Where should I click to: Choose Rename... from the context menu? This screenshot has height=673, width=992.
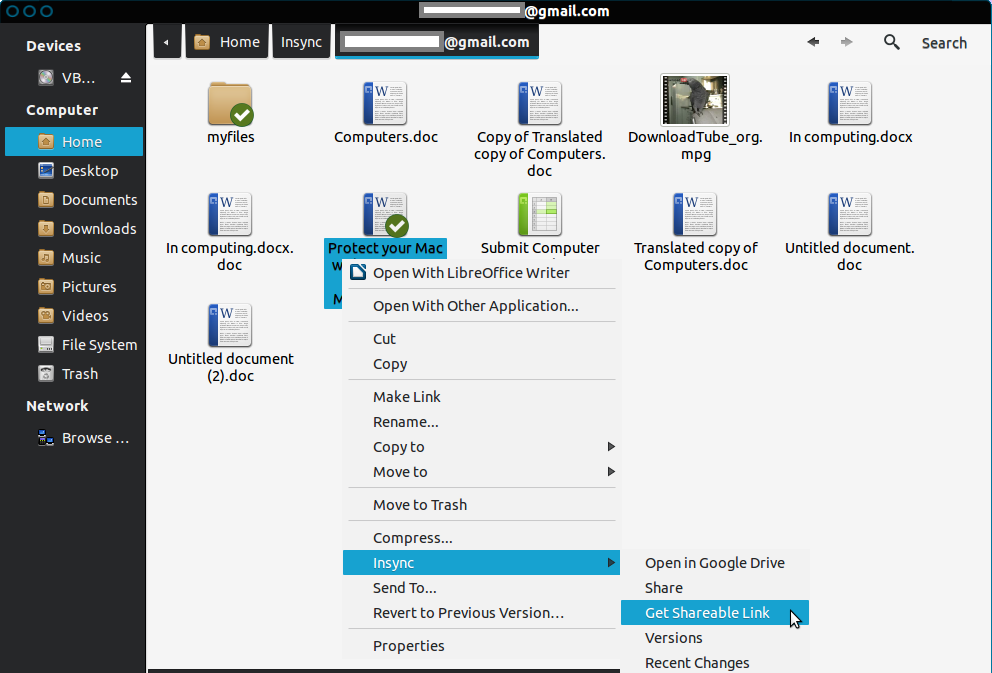tap(481, 422)
